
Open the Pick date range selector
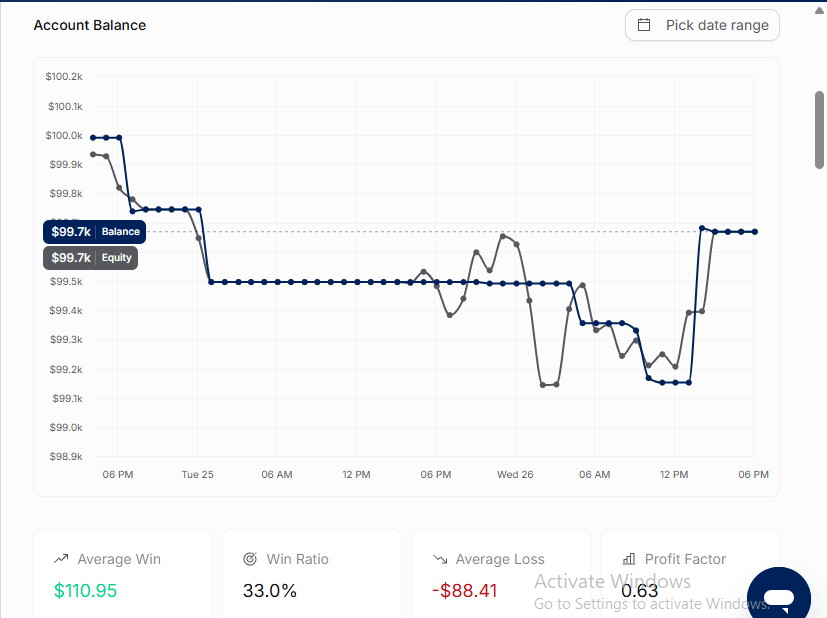click(x=702, y=25)
